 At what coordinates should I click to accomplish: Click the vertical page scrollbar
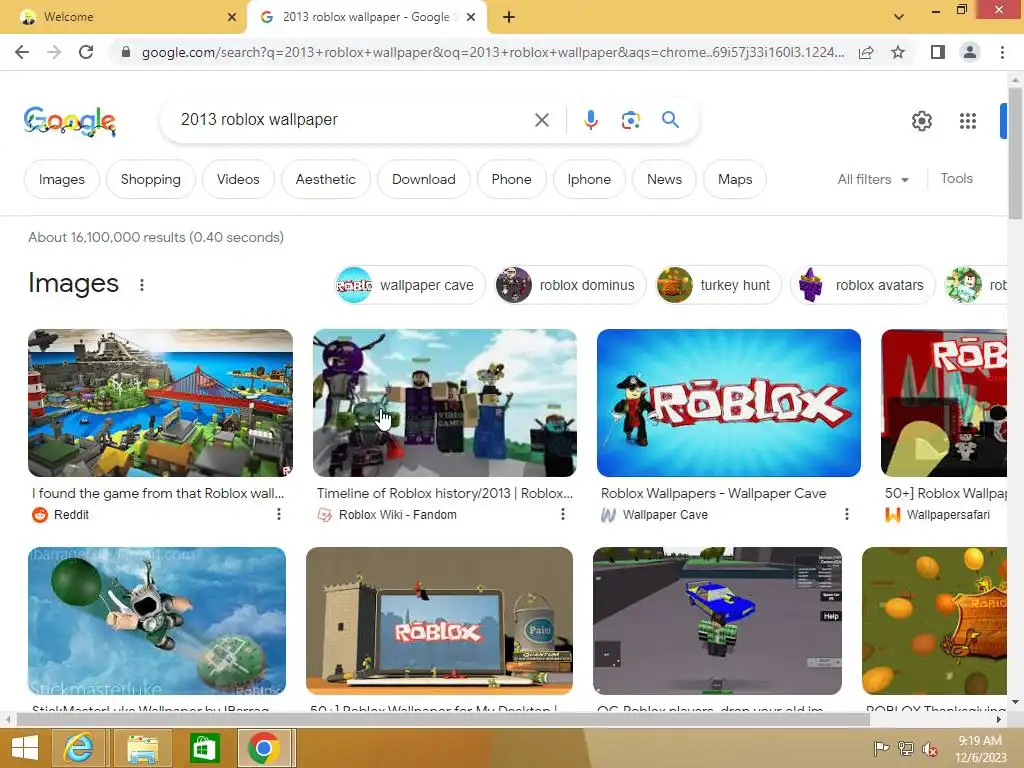(1015, 154)
